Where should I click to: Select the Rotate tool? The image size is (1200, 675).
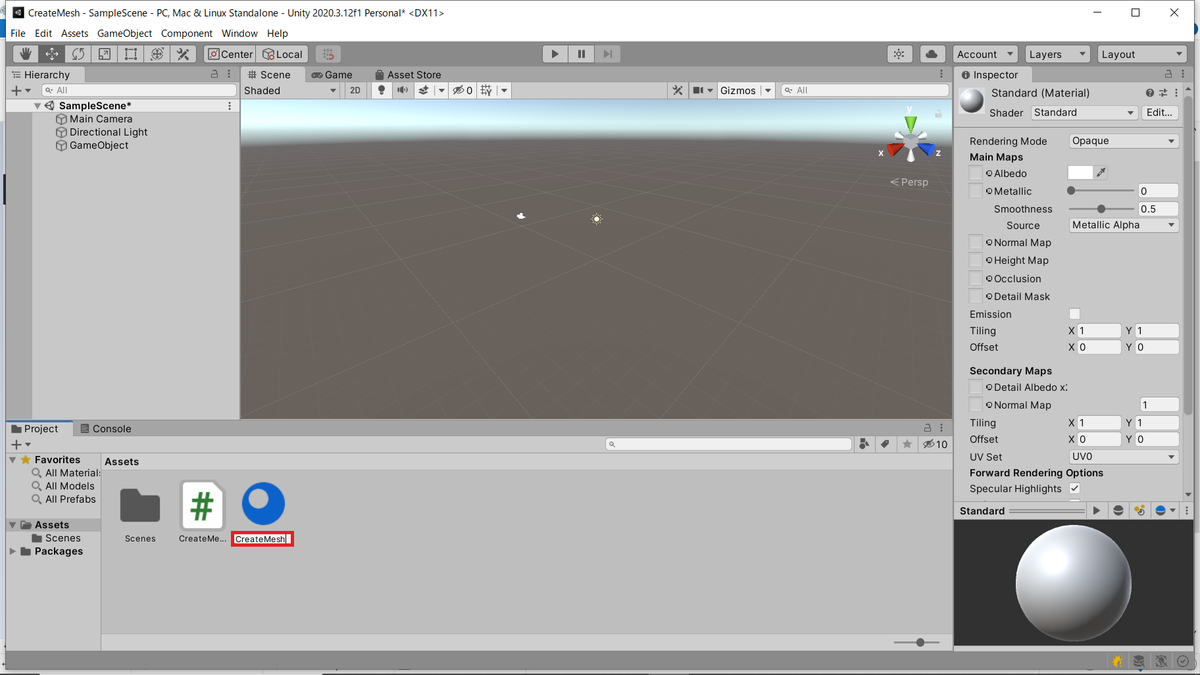point(77,54)
